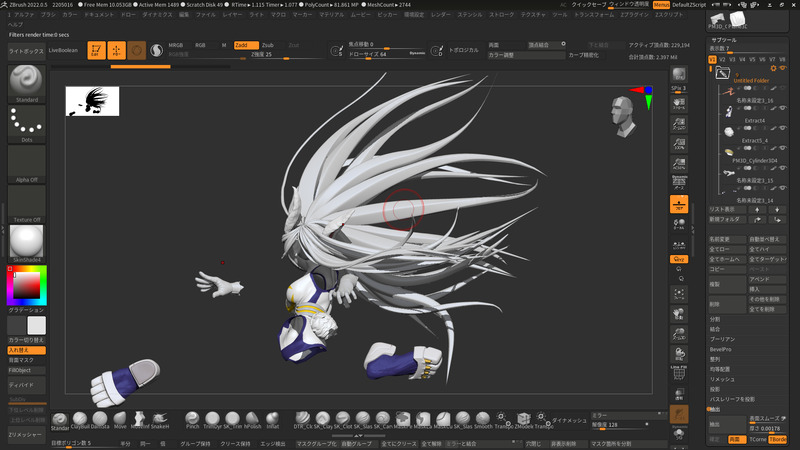Open the Texture Off selector

(x=25, y=204)
